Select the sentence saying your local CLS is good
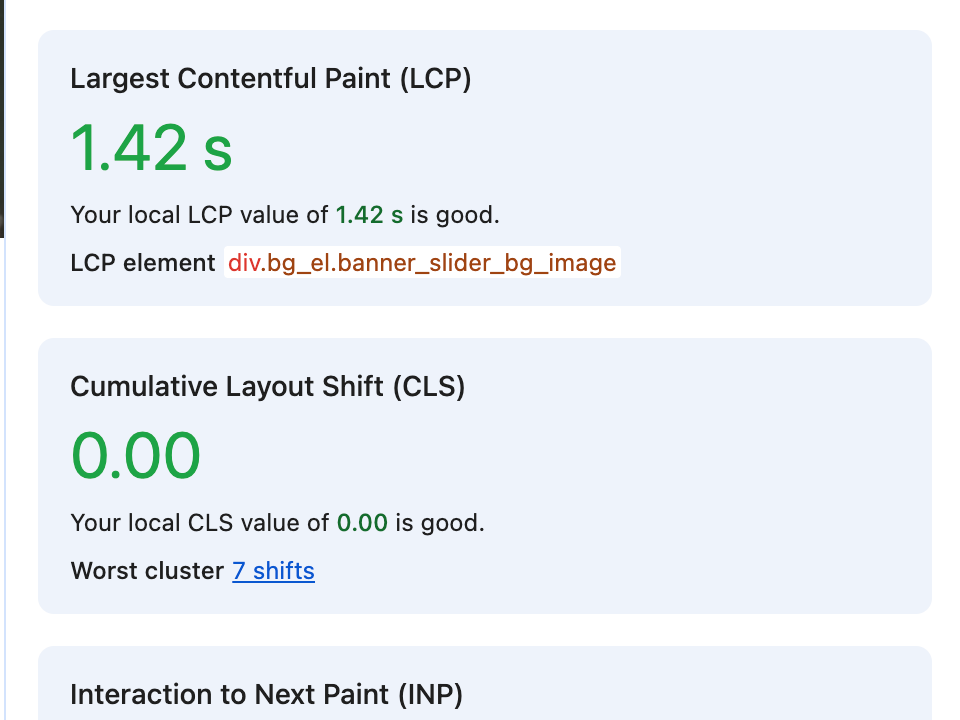Image resolution: width=960 pixels, height=720 pixels. (277, 522)
